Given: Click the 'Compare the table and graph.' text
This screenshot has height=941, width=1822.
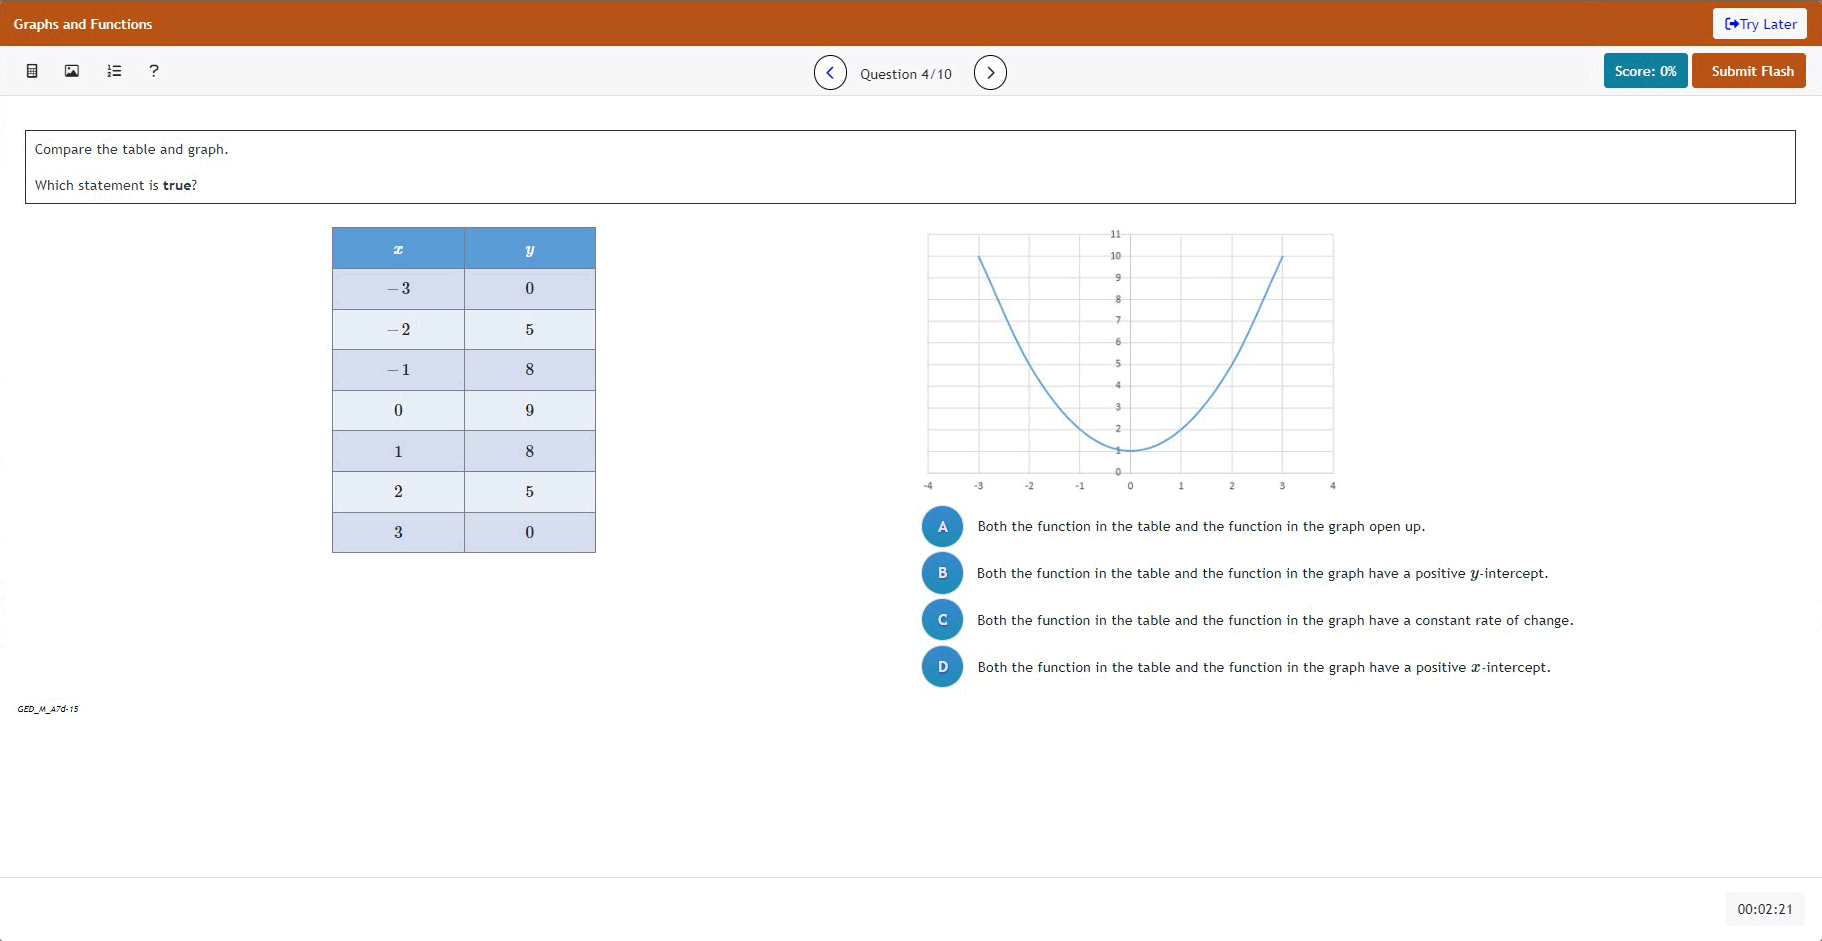Looking at the screenshot, I should [132, 150].
